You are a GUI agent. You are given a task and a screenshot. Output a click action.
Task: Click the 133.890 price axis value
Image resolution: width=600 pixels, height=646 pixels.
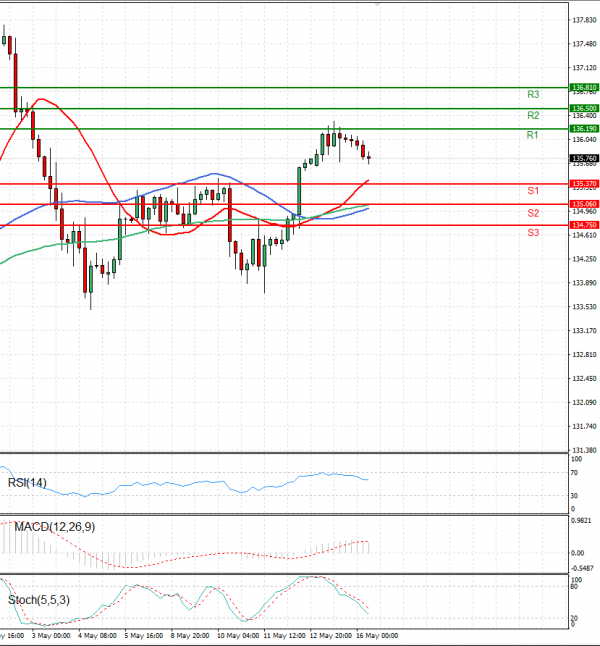(584, 283)
